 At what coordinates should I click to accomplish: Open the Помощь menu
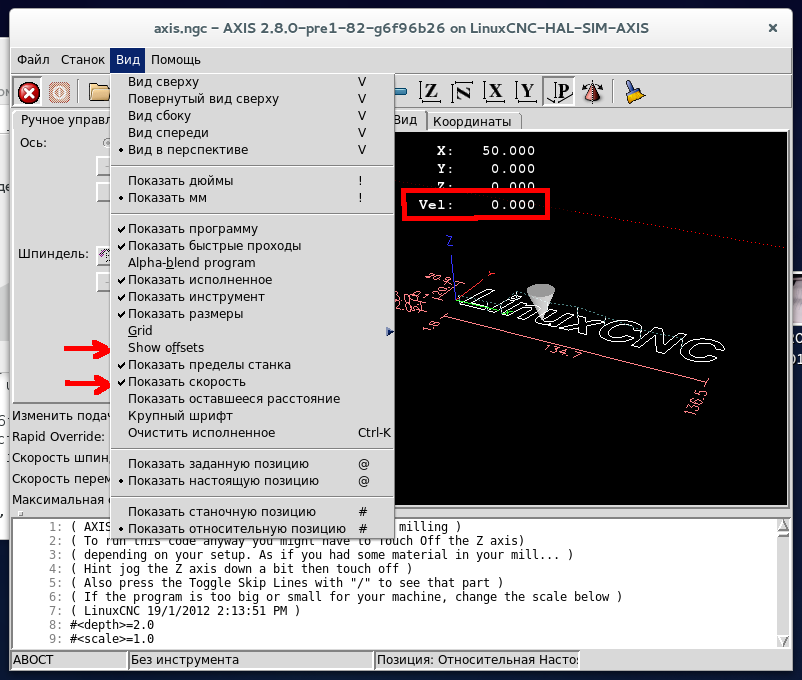point(175,60)
